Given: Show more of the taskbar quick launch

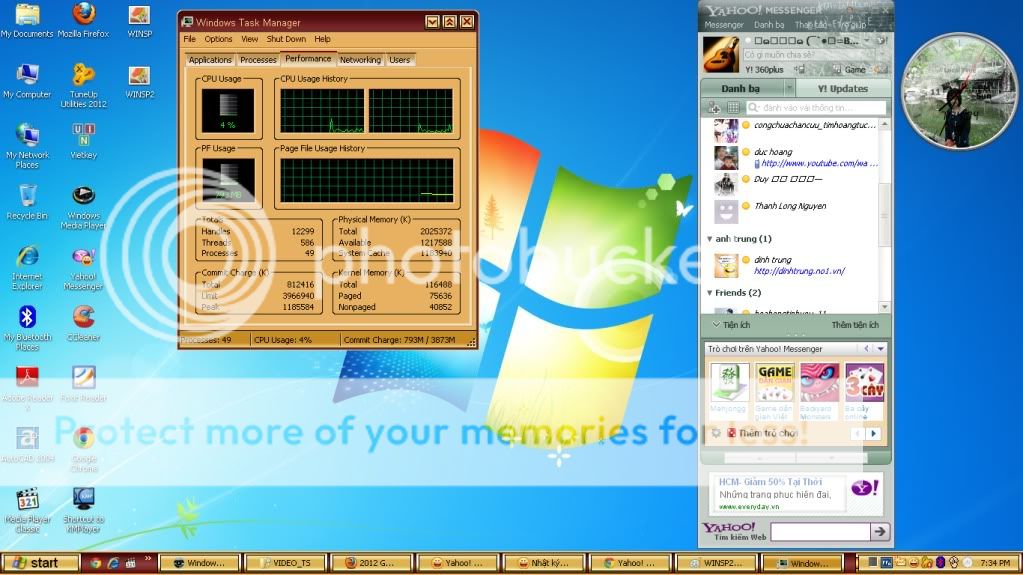Looking at the screenshot, I should point(147,559).
